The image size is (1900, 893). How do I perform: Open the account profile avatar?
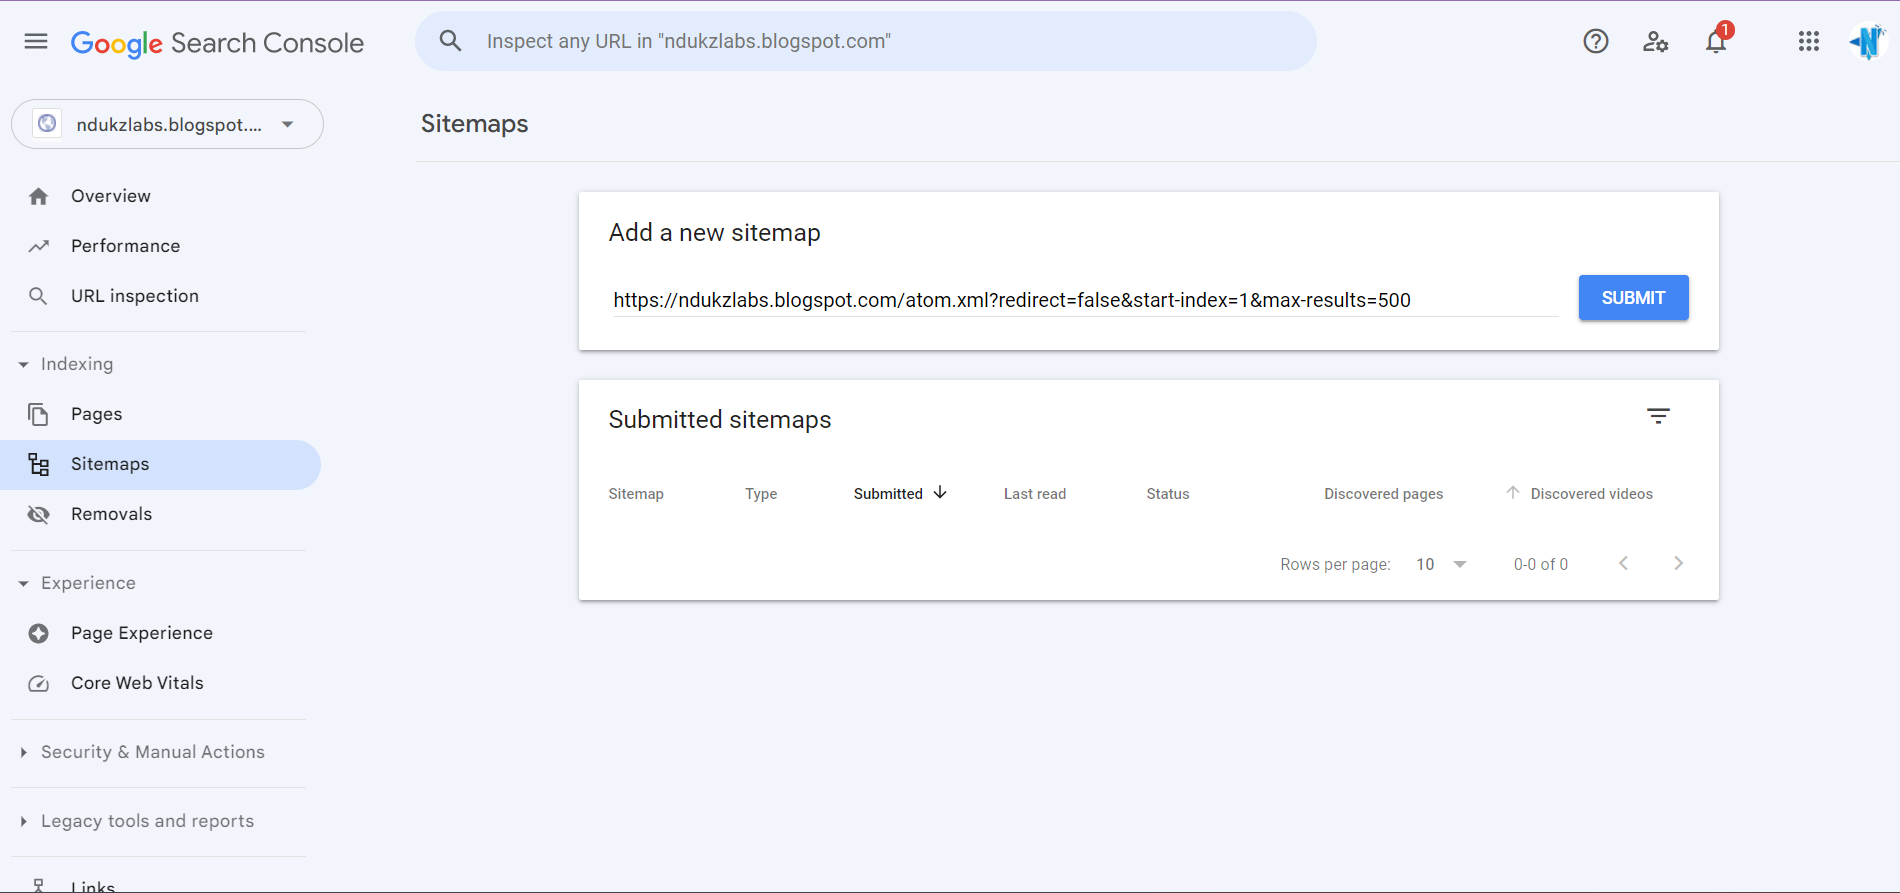[1867, 41]
